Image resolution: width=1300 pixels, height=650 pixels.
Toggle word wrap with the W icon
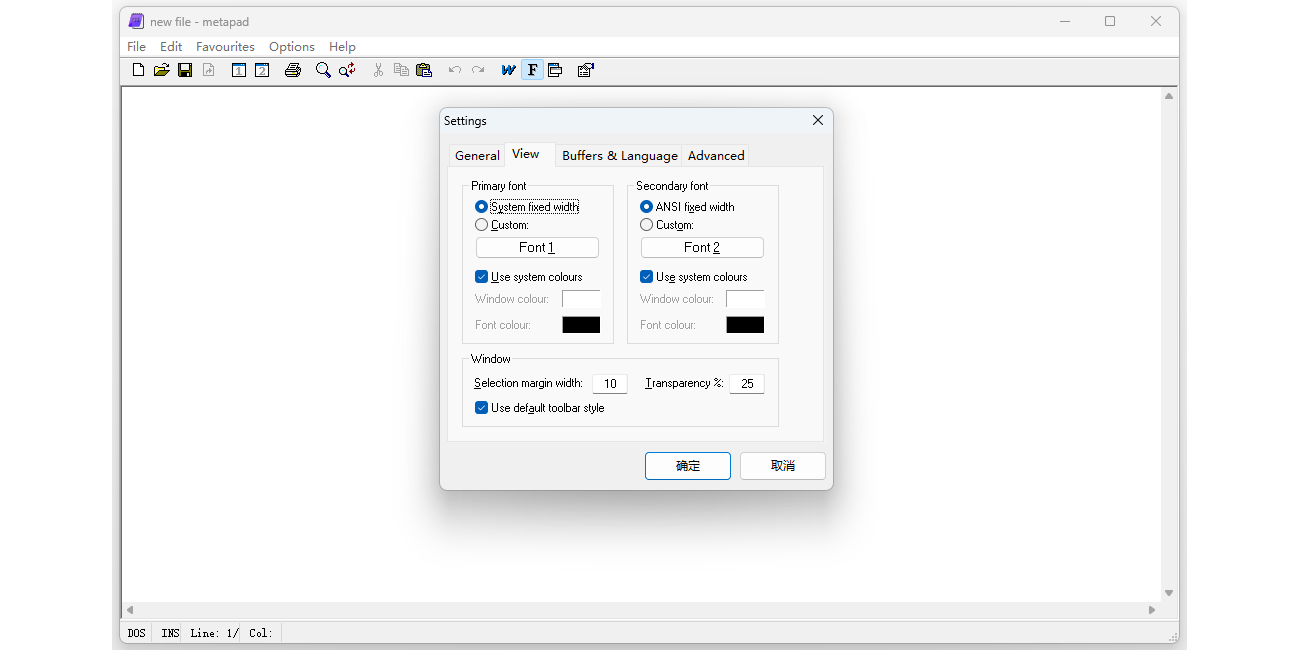coord(509,70)
